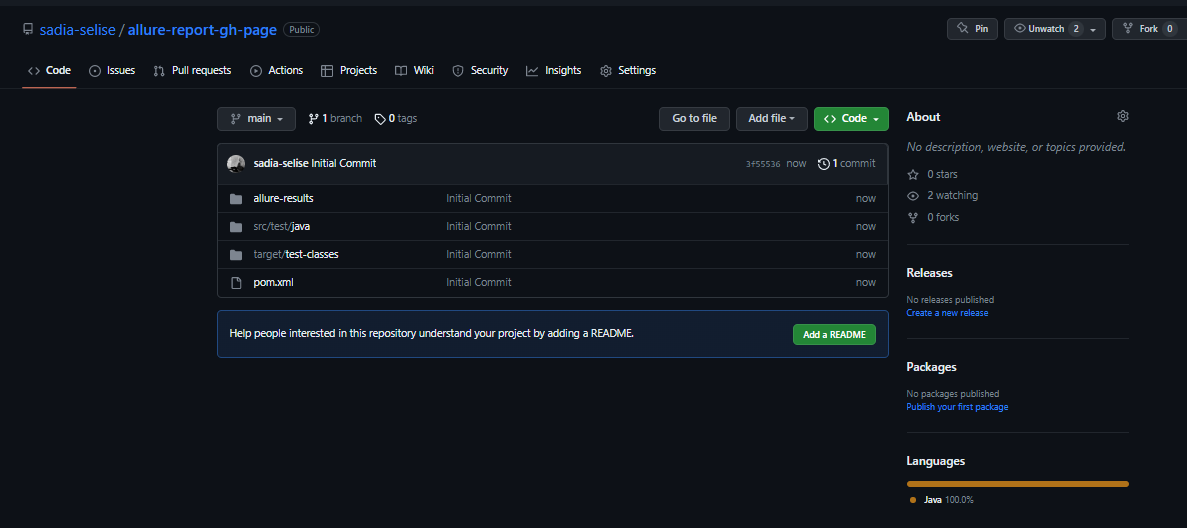Click the orange Java language bar
The width and height of the screenshot is (1187, 528).
pyautogui.click(x=1017, y=483)
